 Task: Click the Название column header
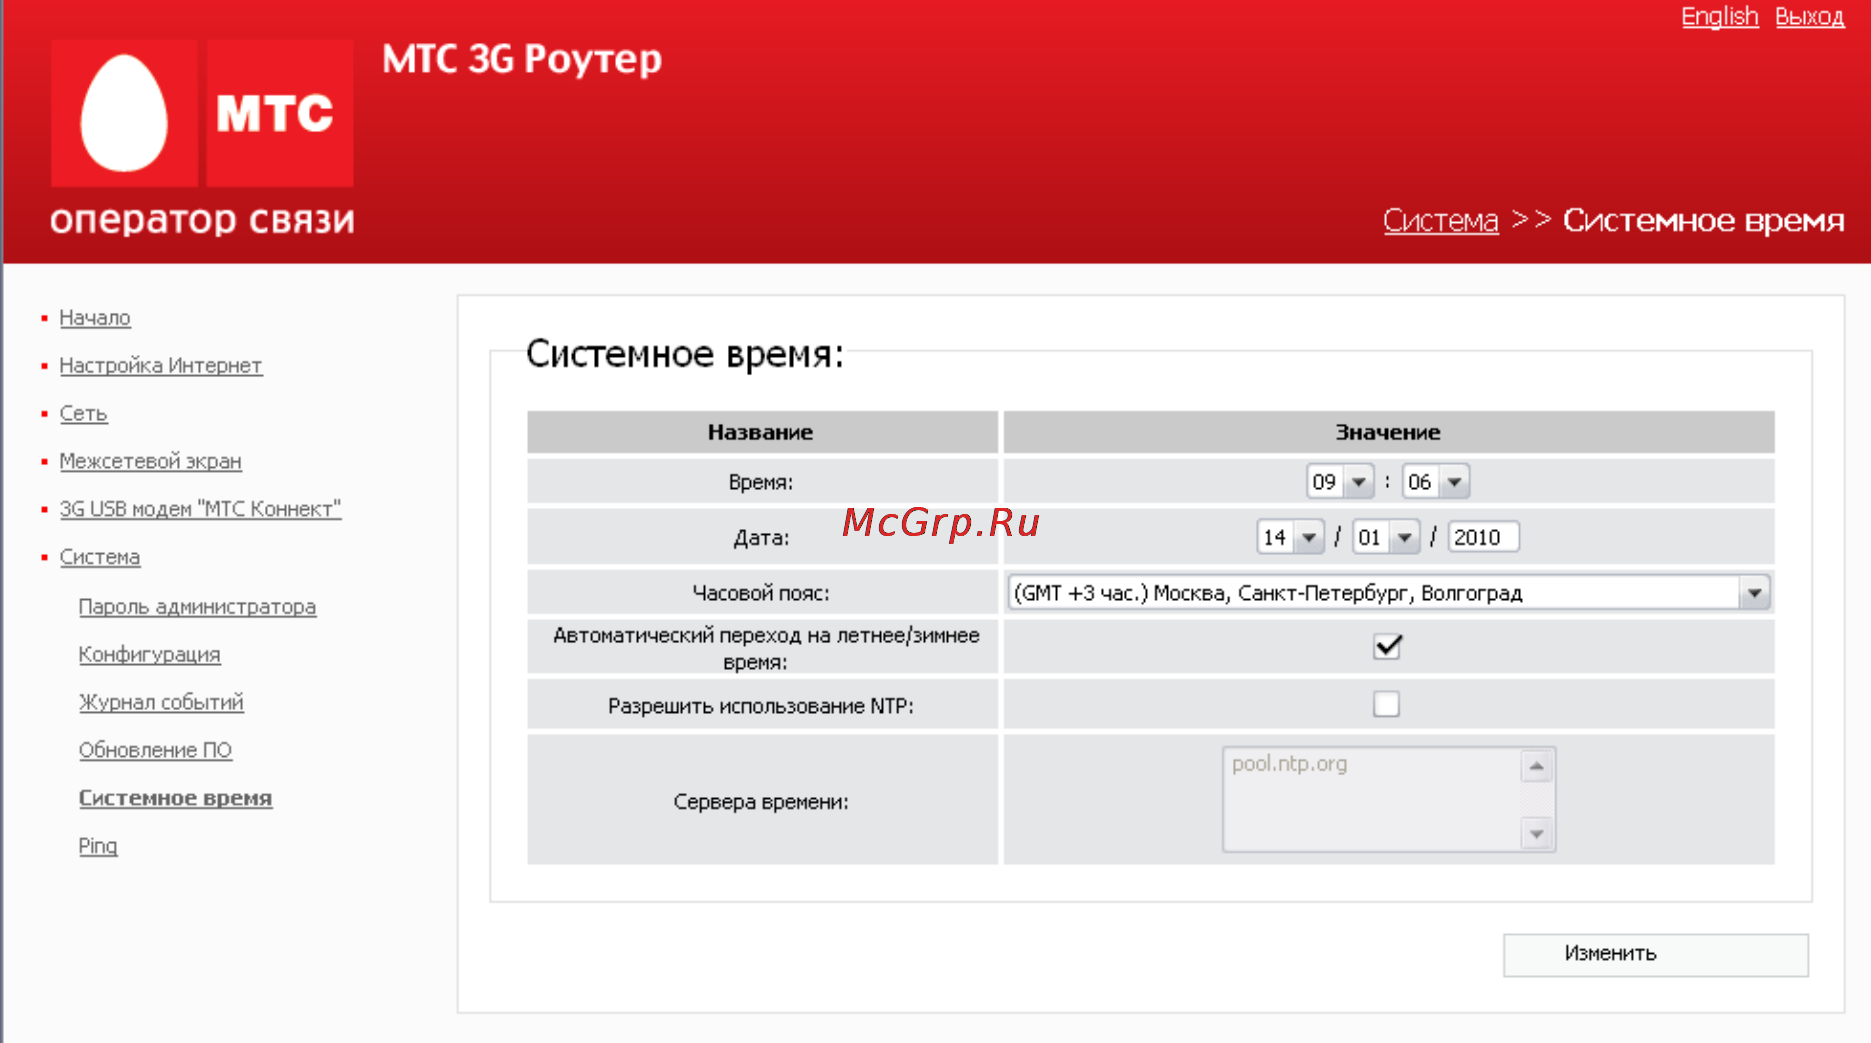coord(762,432)
